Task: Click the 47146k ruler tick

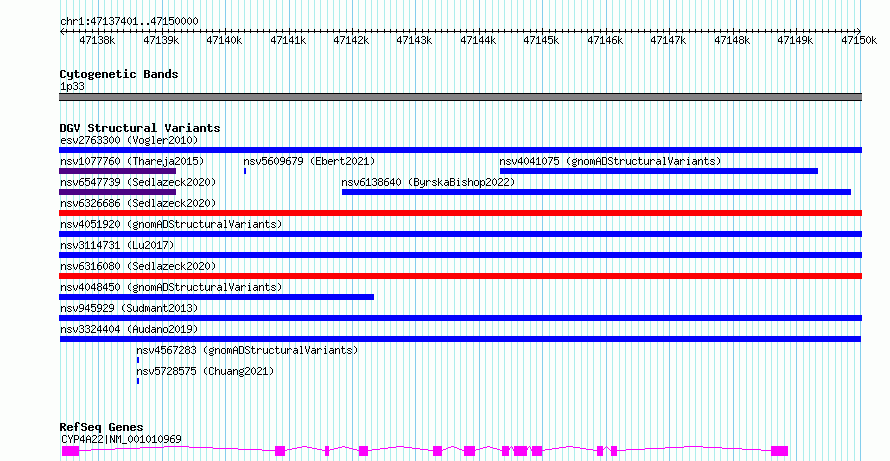Action: (605, 40)
